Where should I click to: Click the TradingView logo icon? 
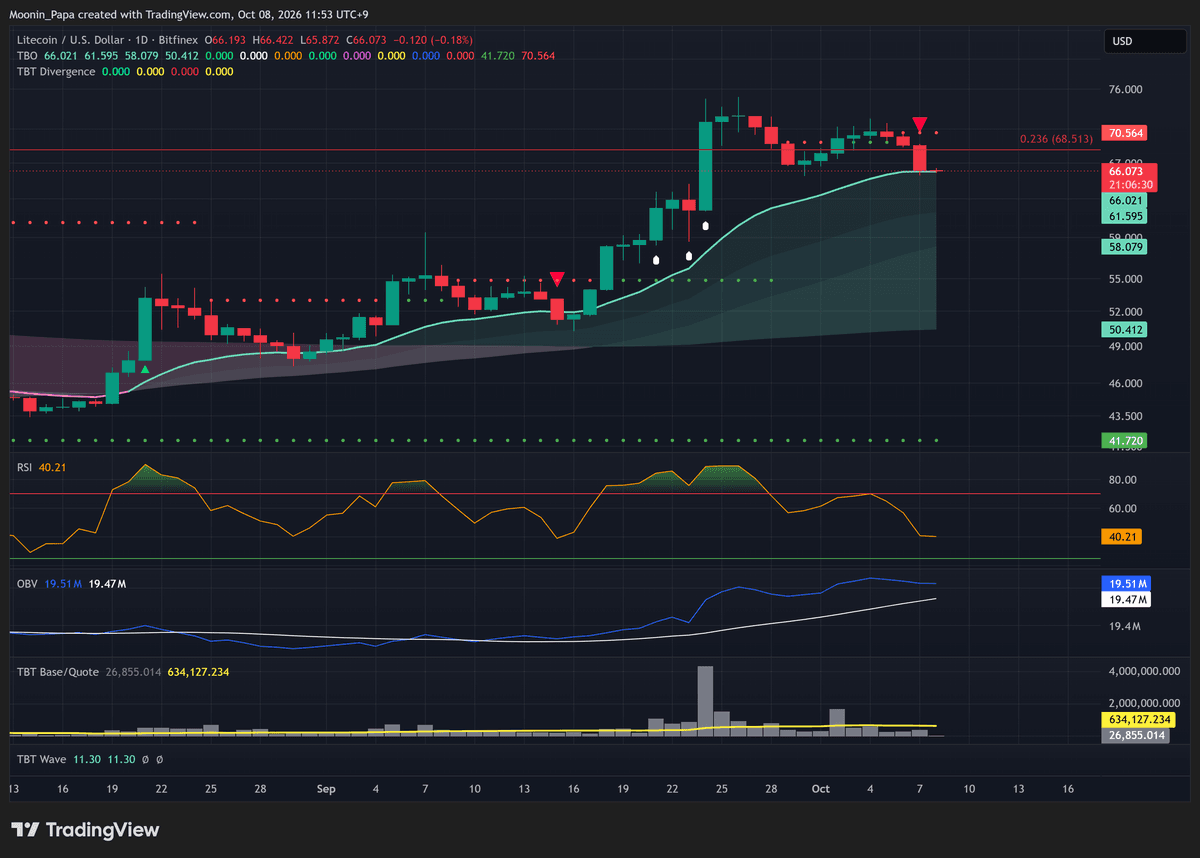(x=26, y=830)
